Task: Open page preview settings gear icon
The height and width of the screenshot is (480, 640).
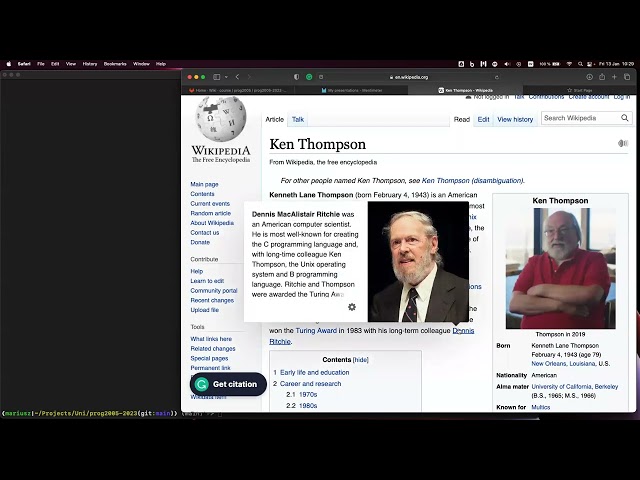Action: coord(352,307)
